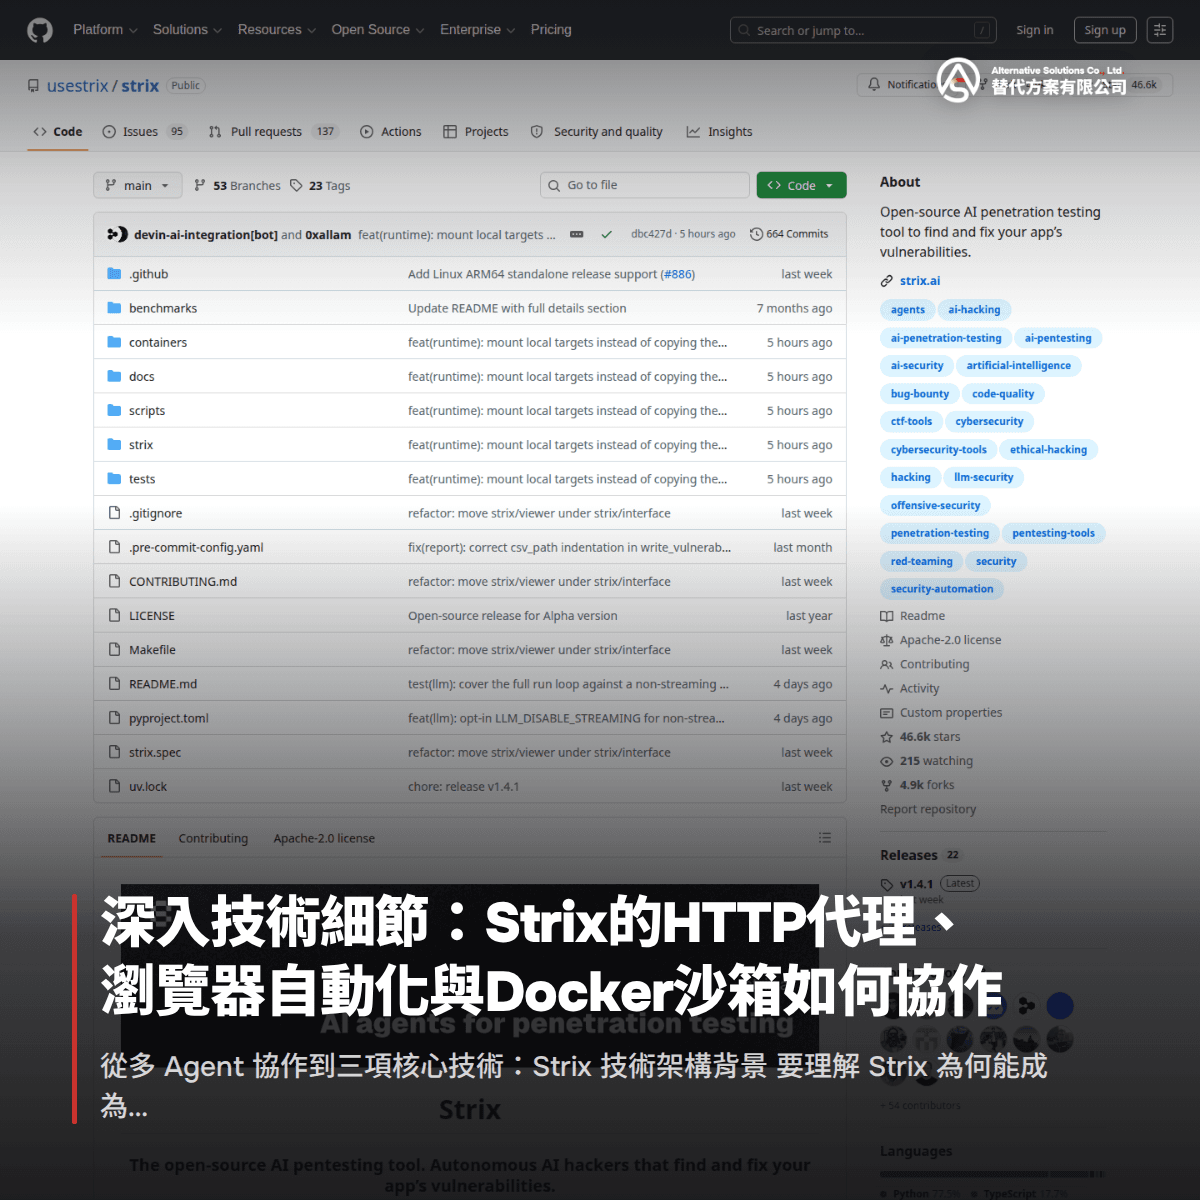Select the bug-bounty topic tag

point(920,394)
